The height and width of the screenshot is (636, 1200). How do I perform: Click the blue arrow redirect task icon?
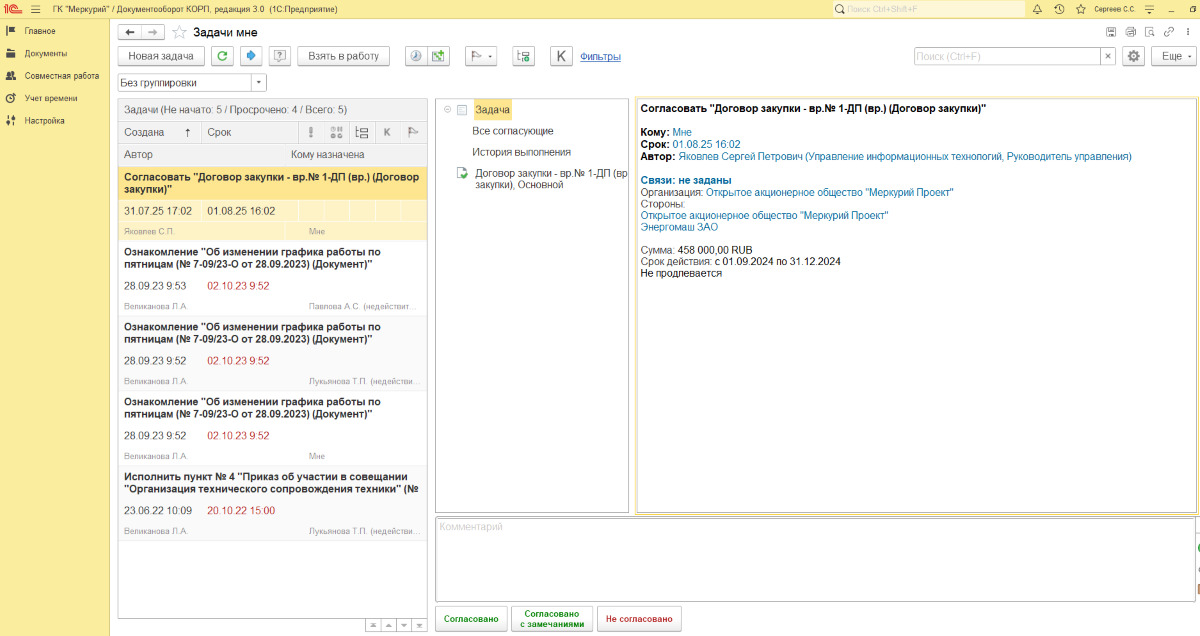pos(252,57)
